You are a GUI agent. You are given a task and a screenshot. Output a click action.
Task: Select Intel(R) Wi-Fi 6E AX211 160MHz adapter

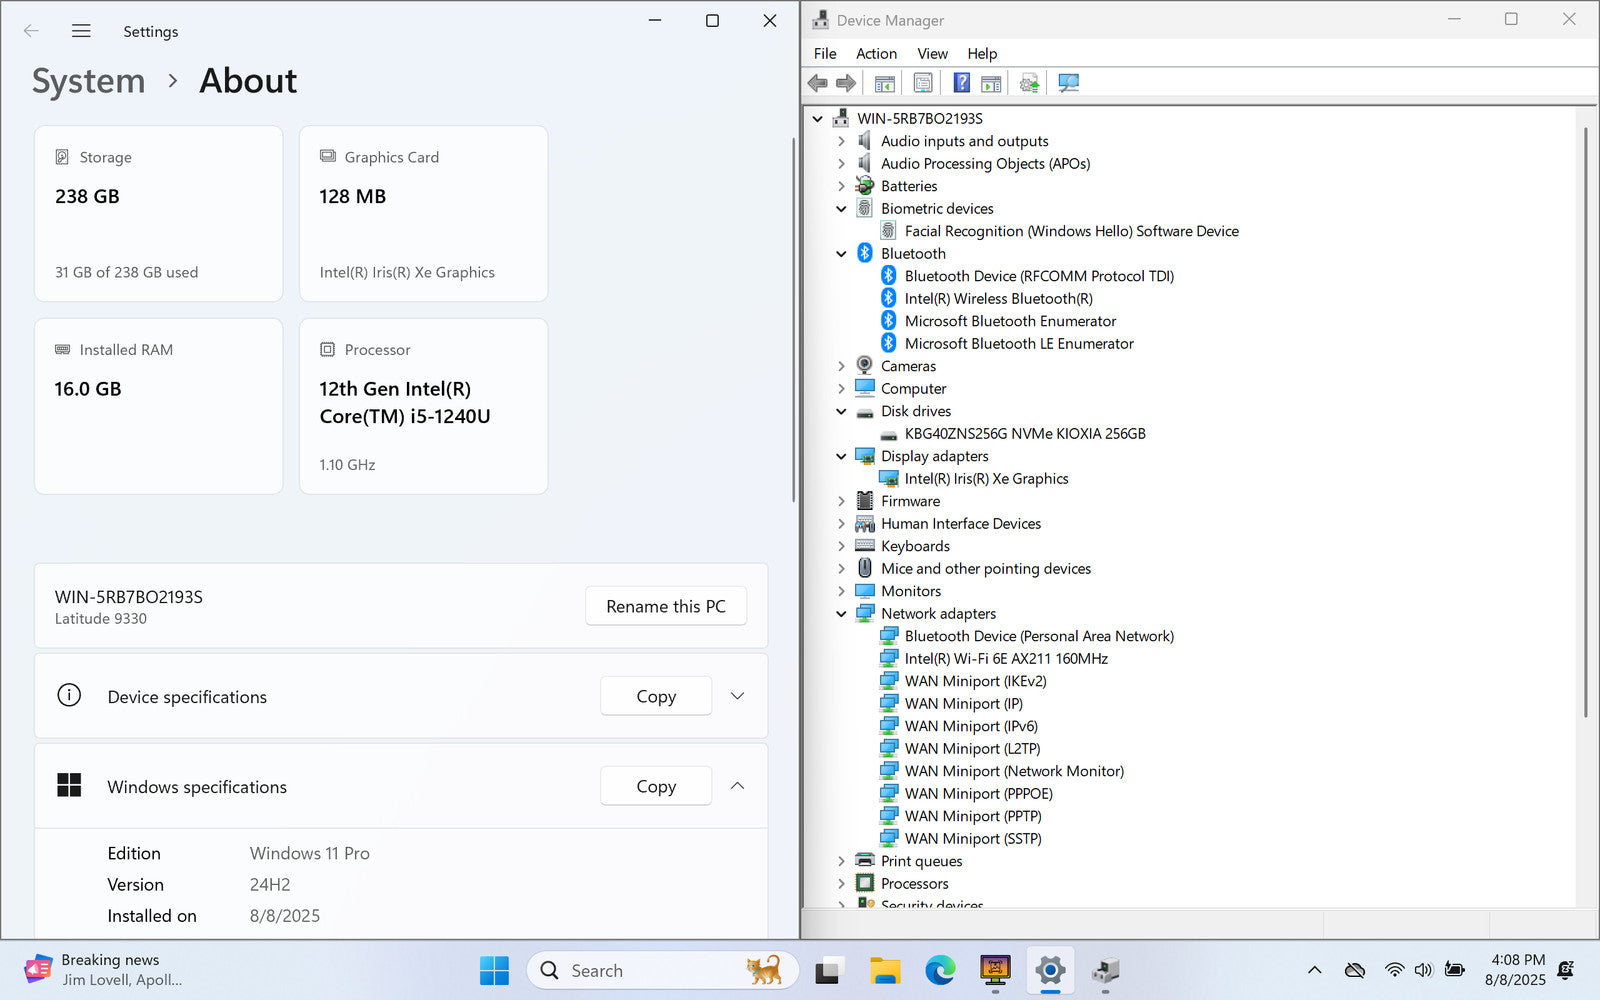point(1005,659)
